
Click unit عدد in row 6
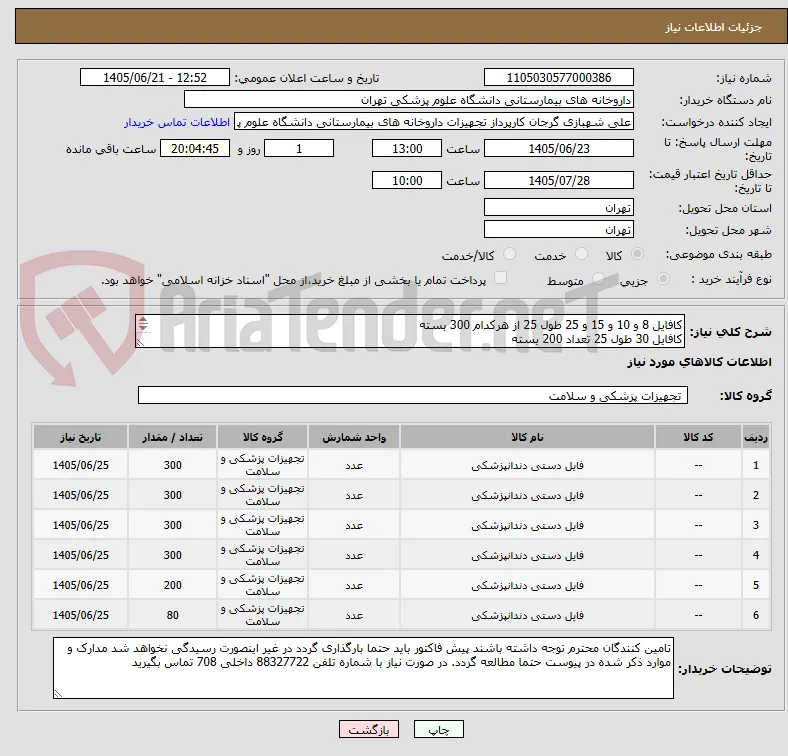[354, 615]
